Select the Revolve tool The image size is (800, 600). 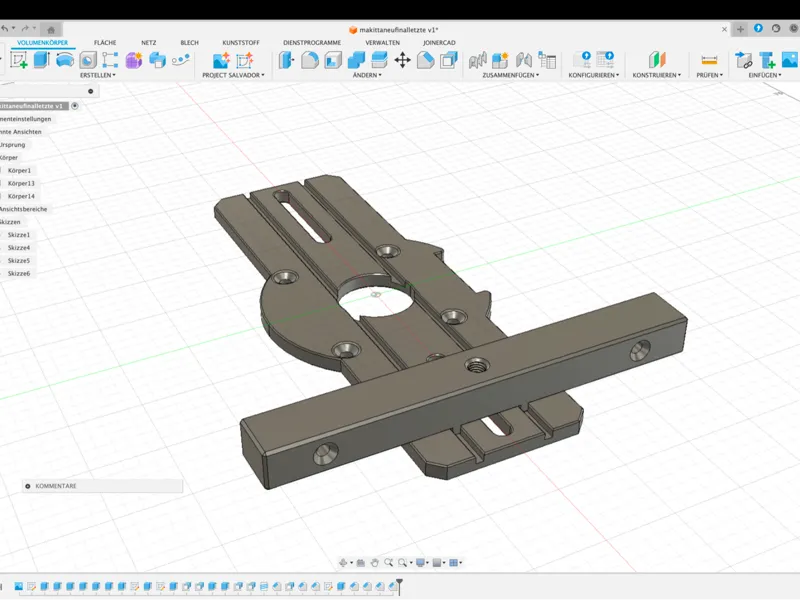[x=65, y=60]
